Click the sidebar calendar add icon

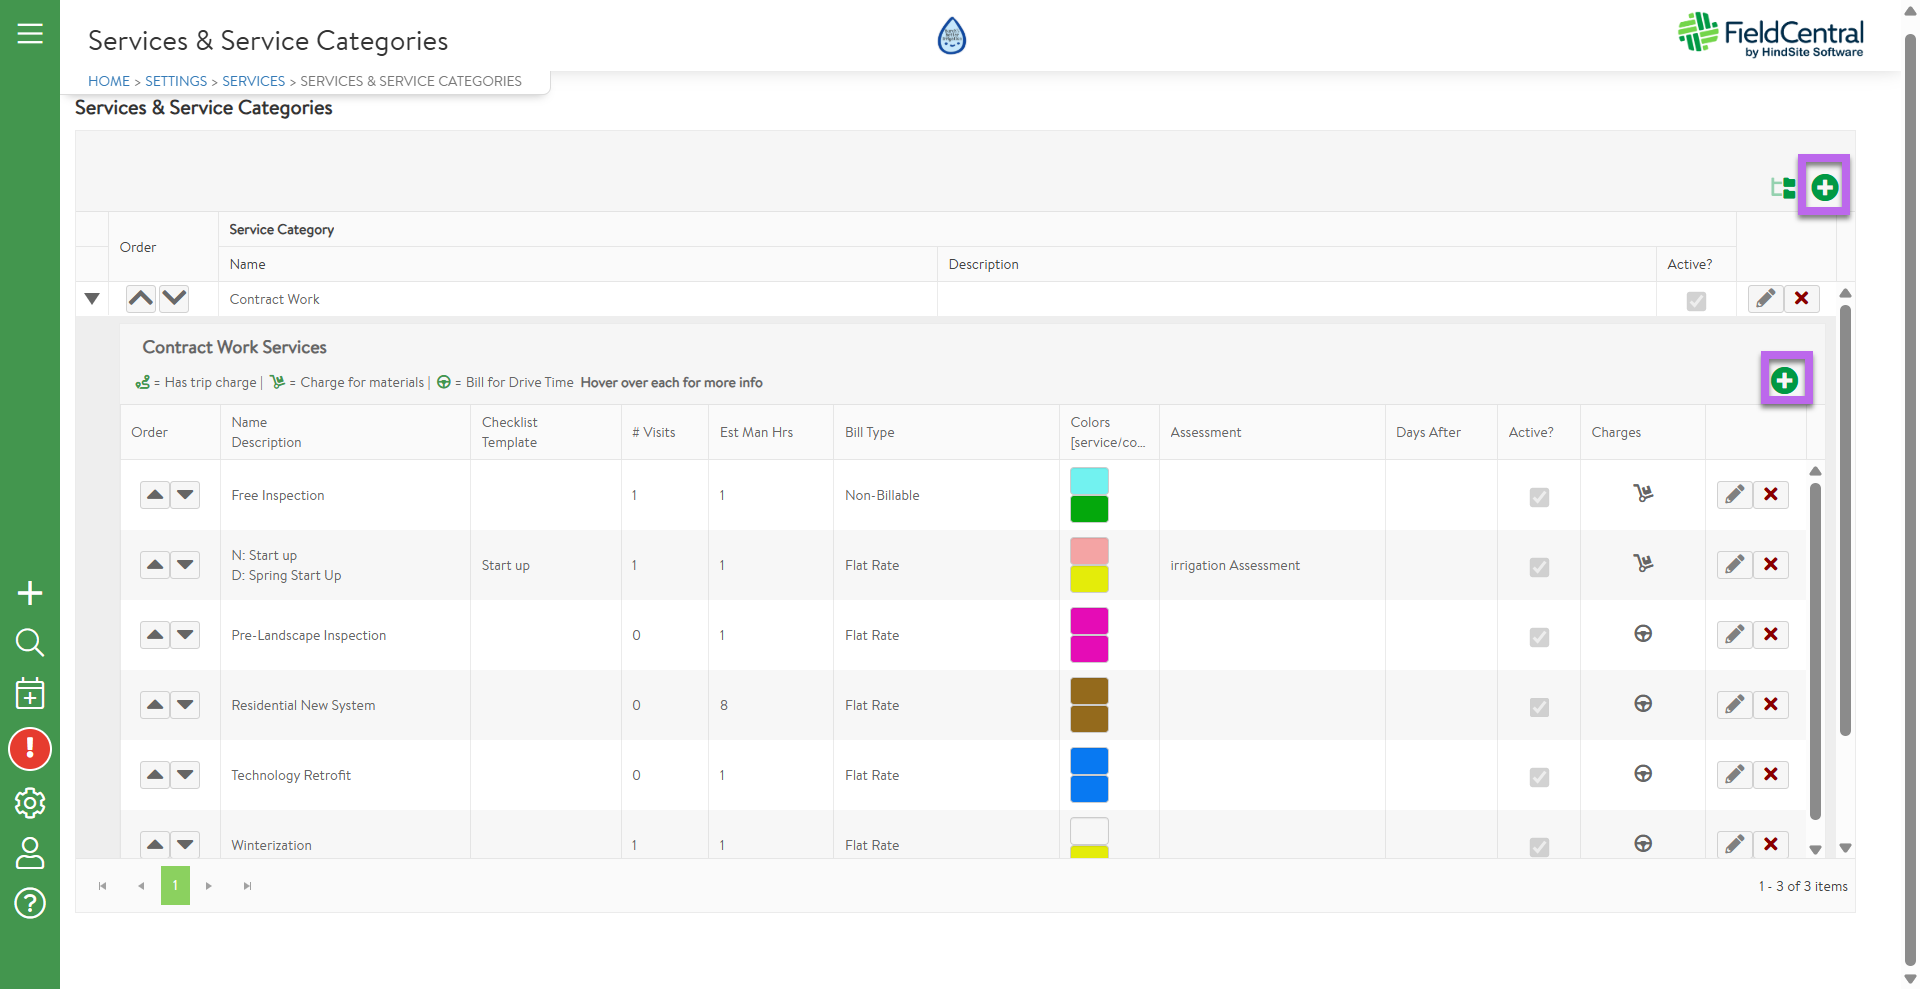pyautogui.click(x=30, y=693)
